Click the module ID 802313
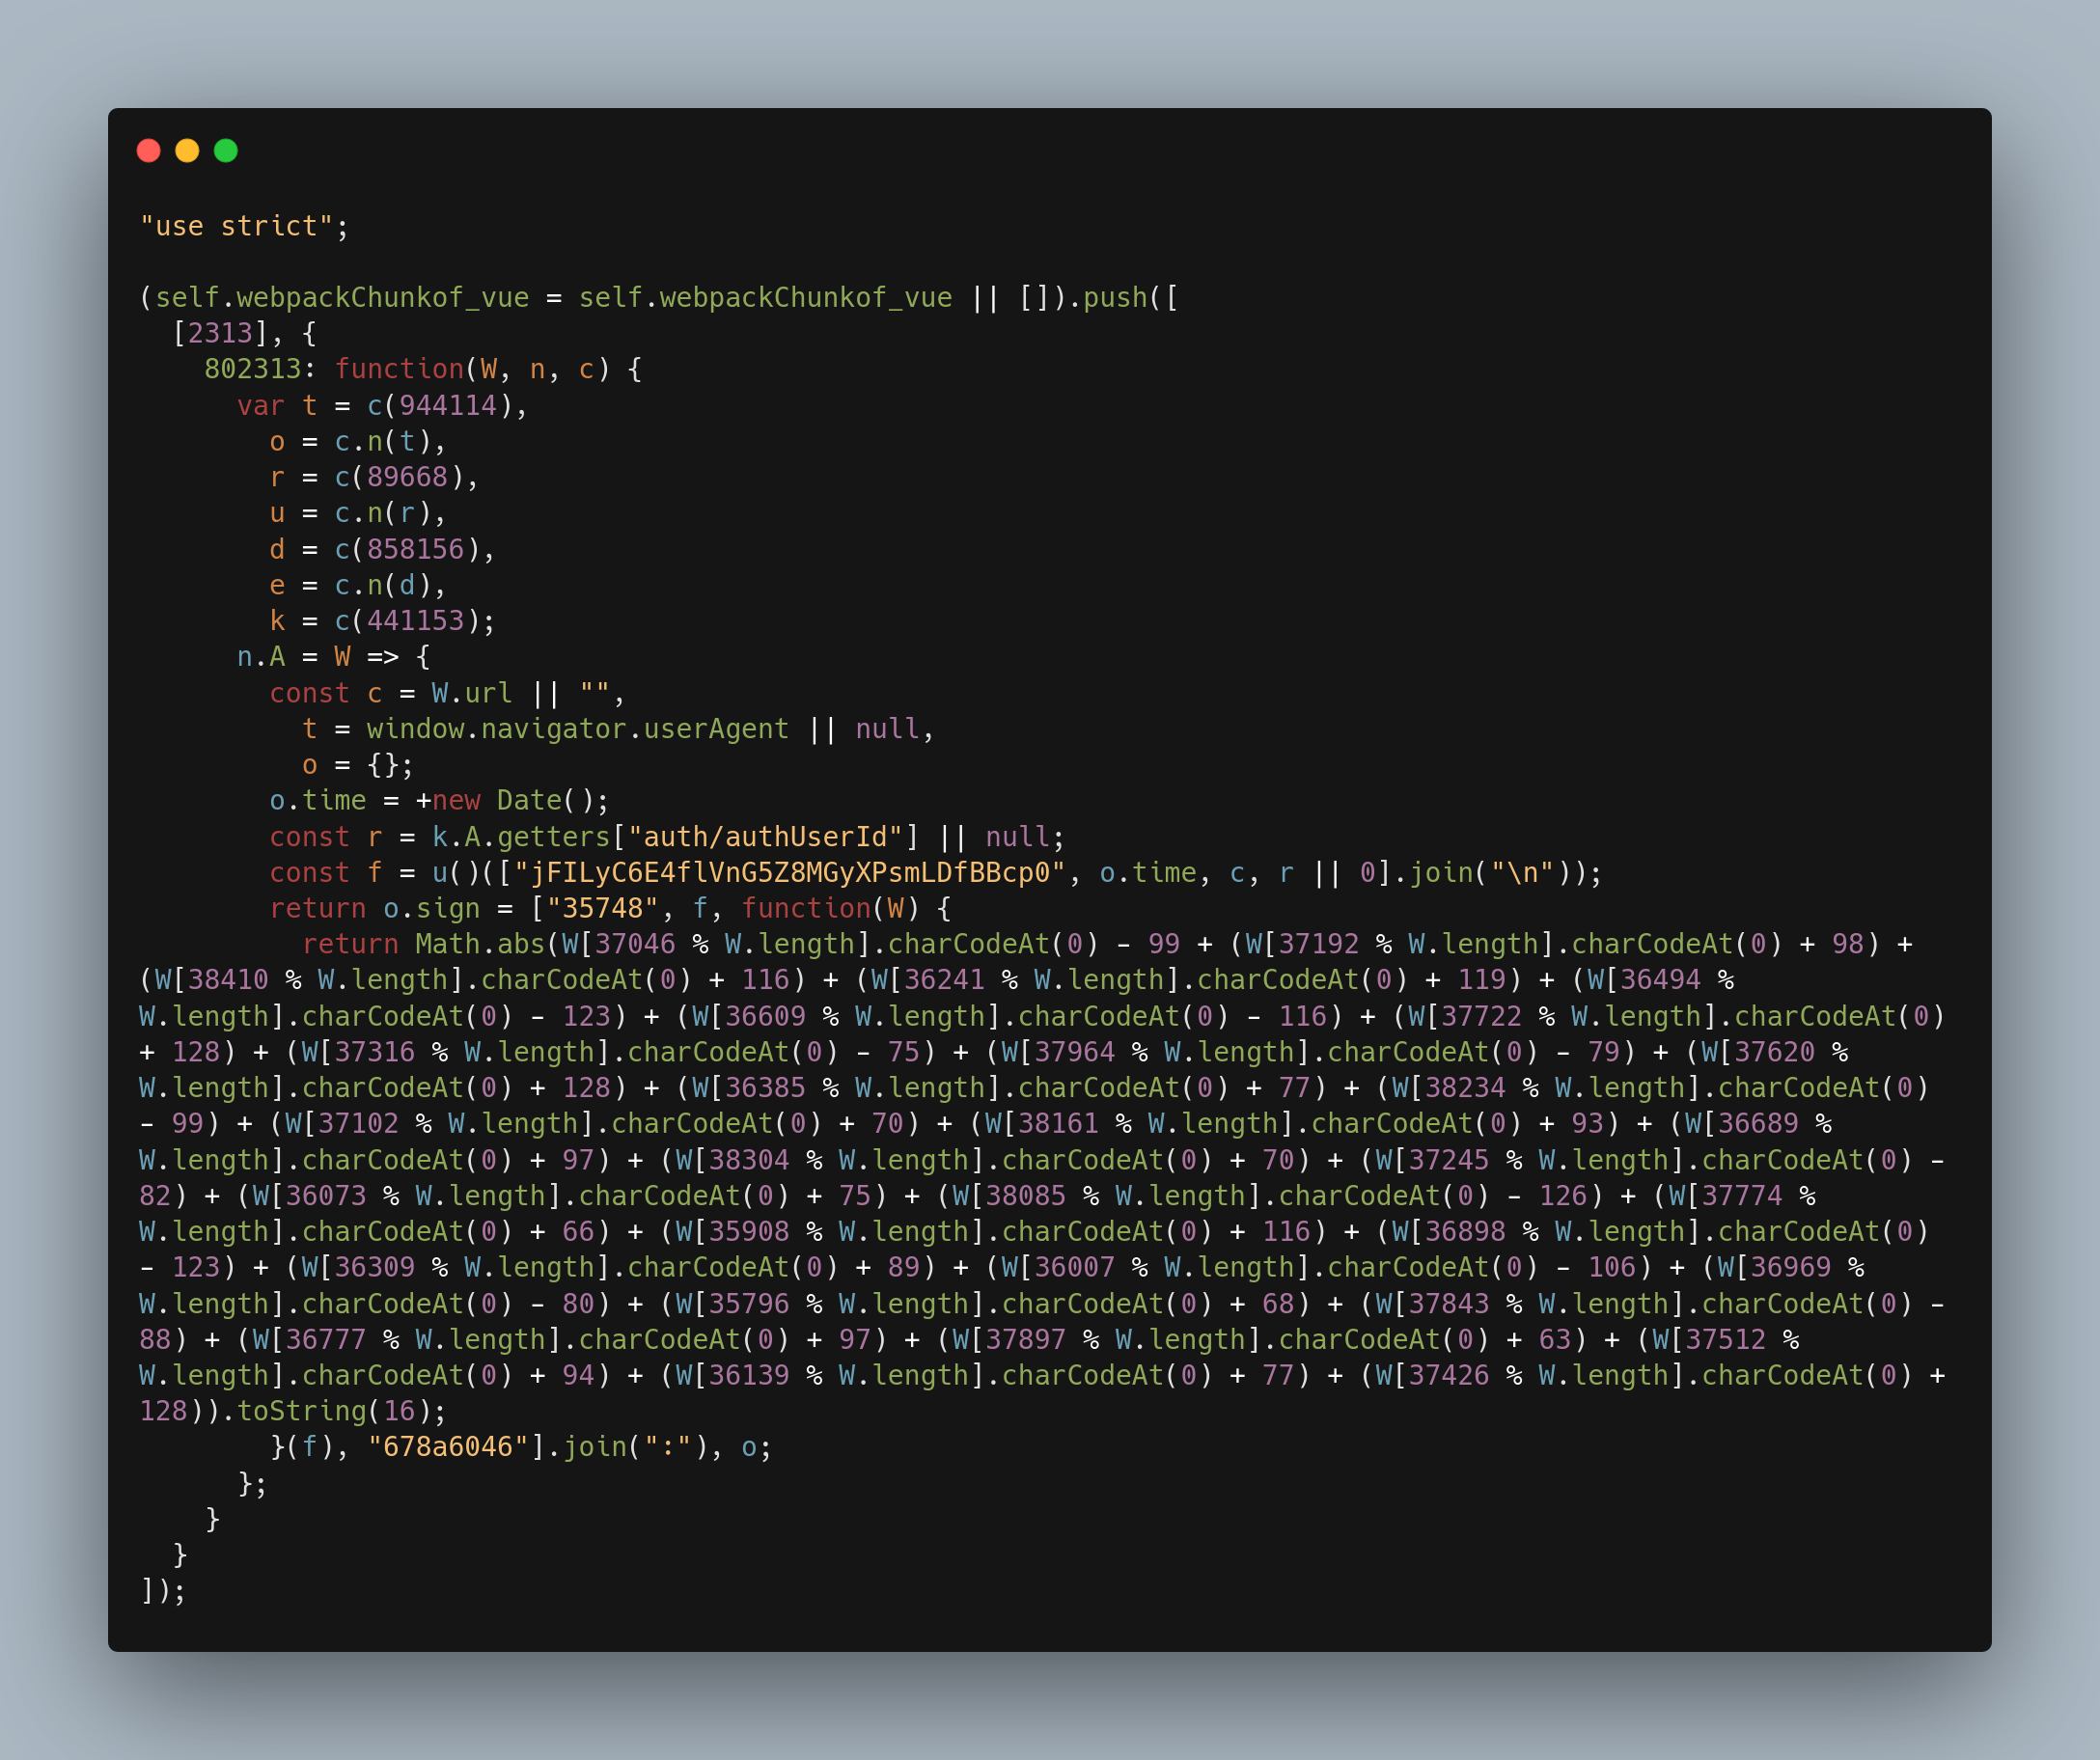Image resolution: width=2100 pixels, height=1760 pixels. 252,369
